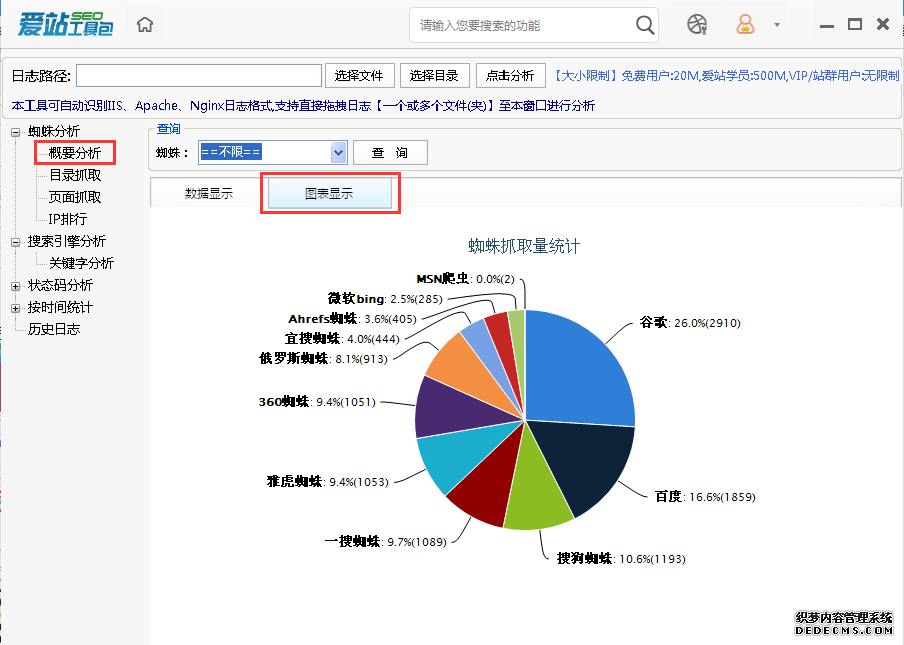The width and height of the screenshot is (904, 645).
Task: Collapse the 蜘蛛分析 tree node
Action: tap(15, 132)
